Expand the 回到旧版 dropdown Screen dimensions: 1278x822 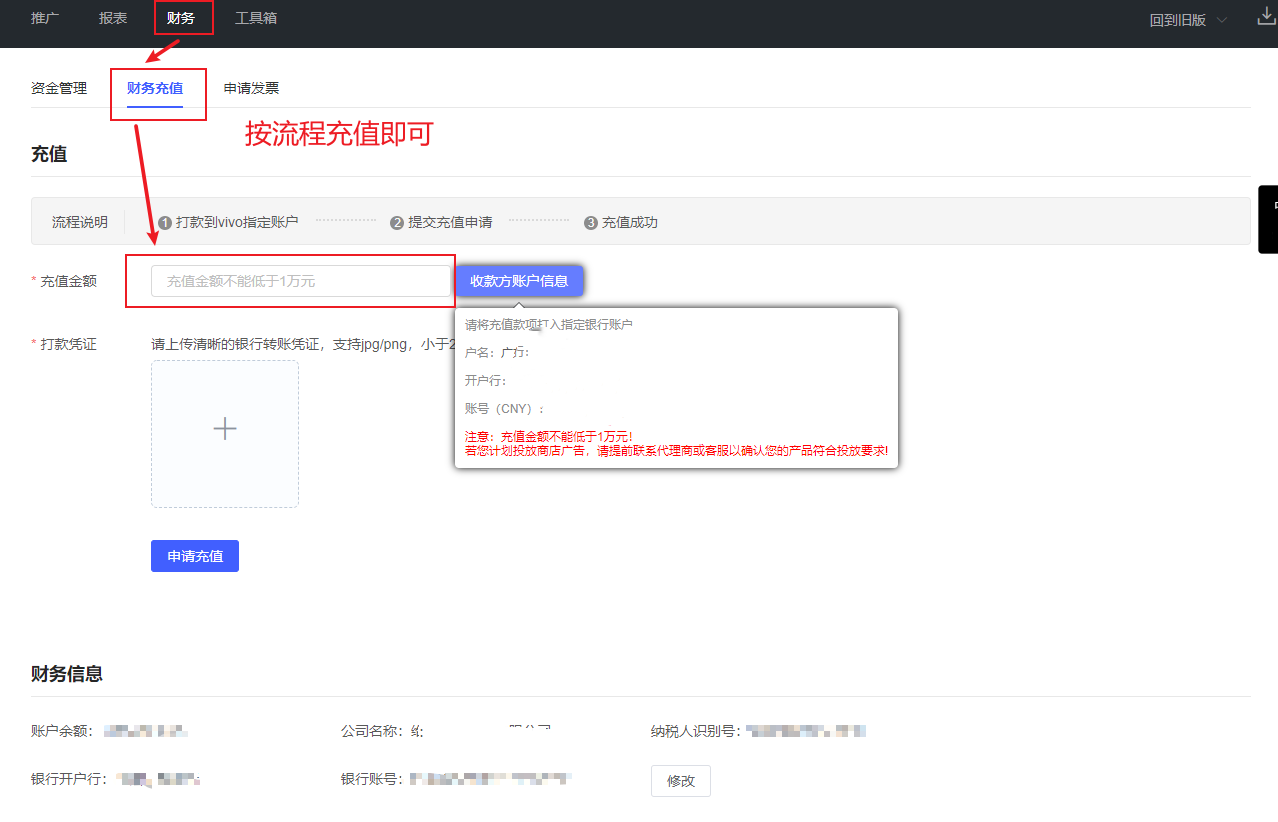click(1188, 20)
